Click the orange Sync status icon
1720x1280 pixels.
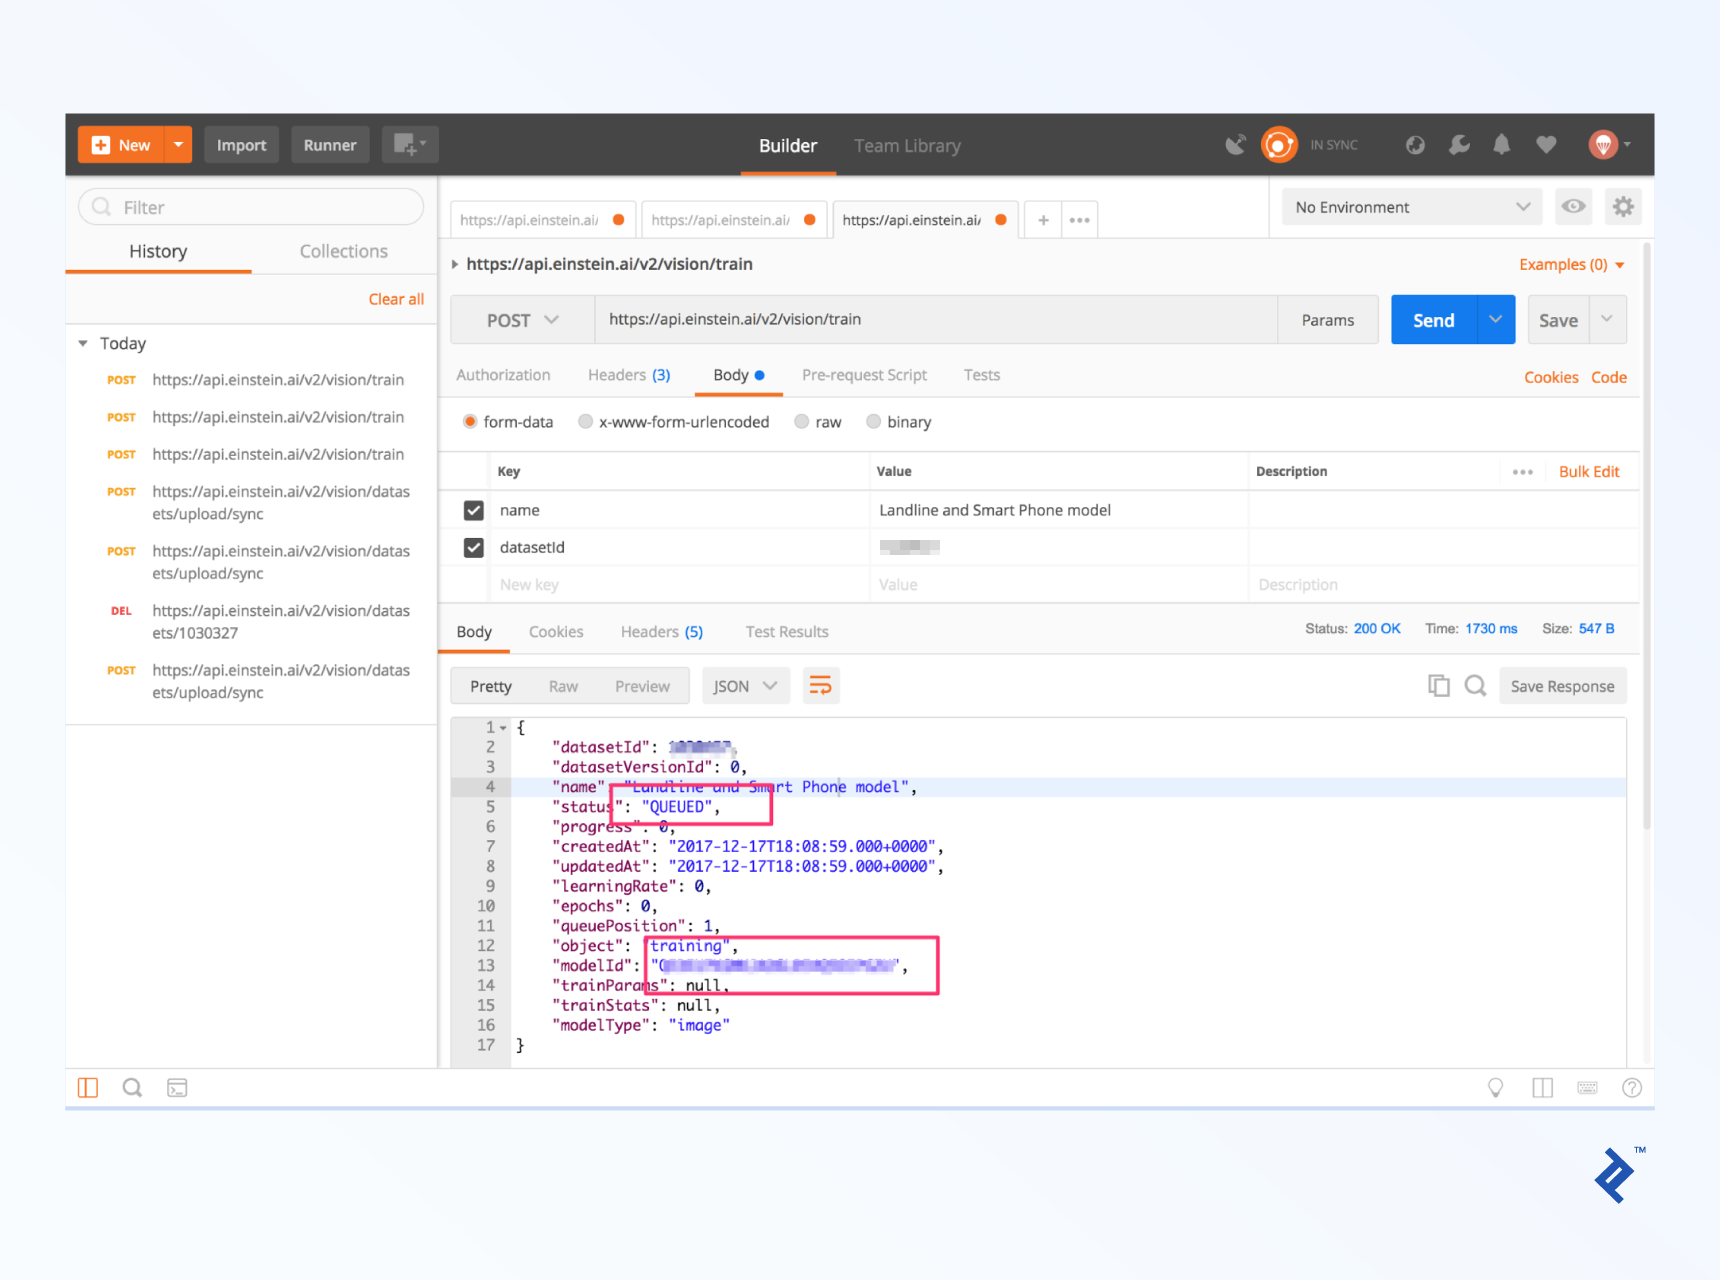click(1279, 145)
